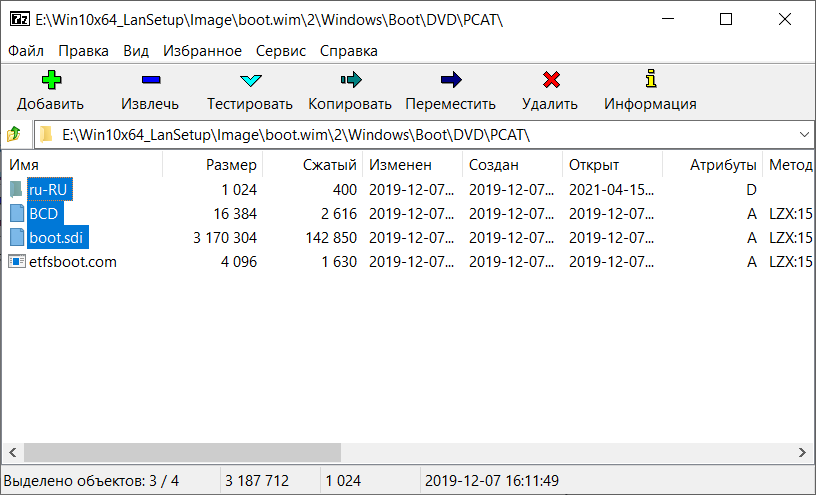The height and width of the screenshot is (495, 816).
Task: Select the etfsboot.com file icon
Action: coord(17,261)
